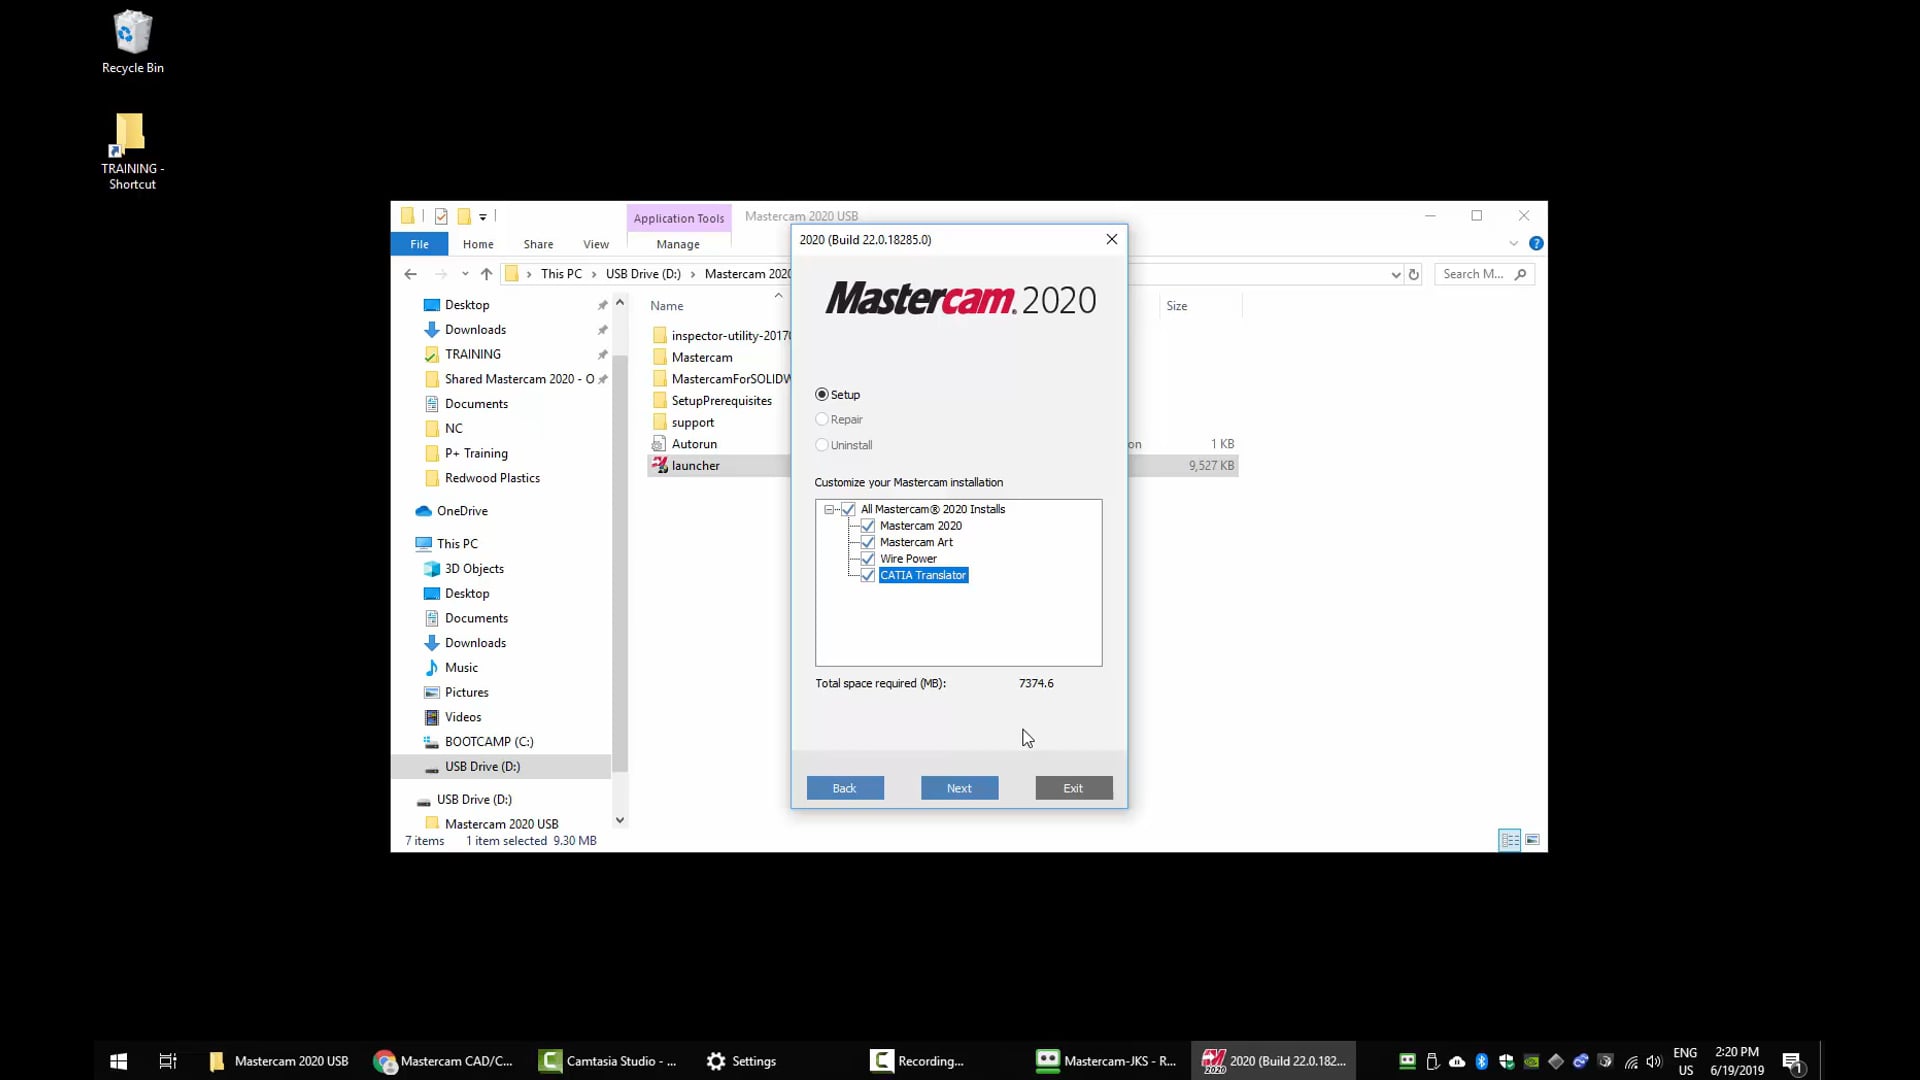Uncheck the Mastercam 2020 component checkbox
The height and width of the screenshot is (1080, 1920).
[x=868, y=526]
